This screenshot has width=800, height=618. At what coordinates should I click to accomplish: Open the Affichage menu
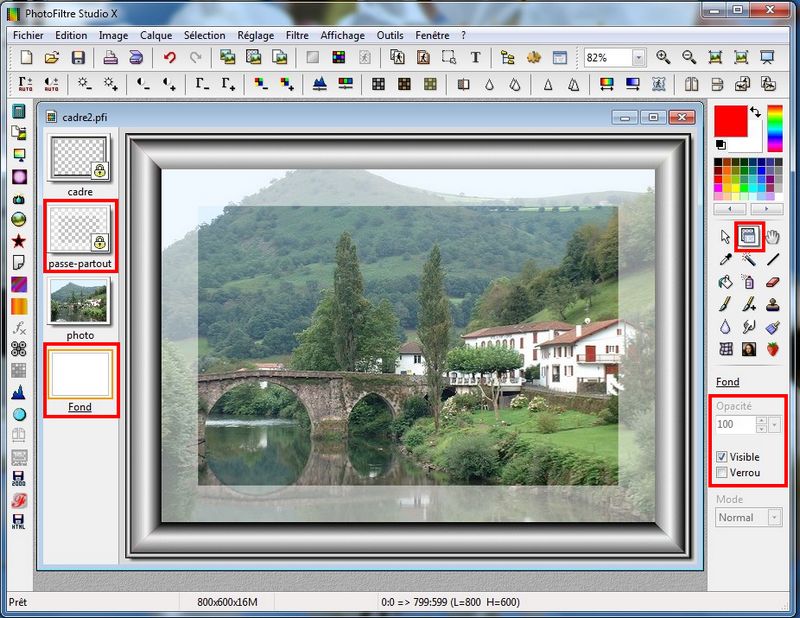point(342,35)
